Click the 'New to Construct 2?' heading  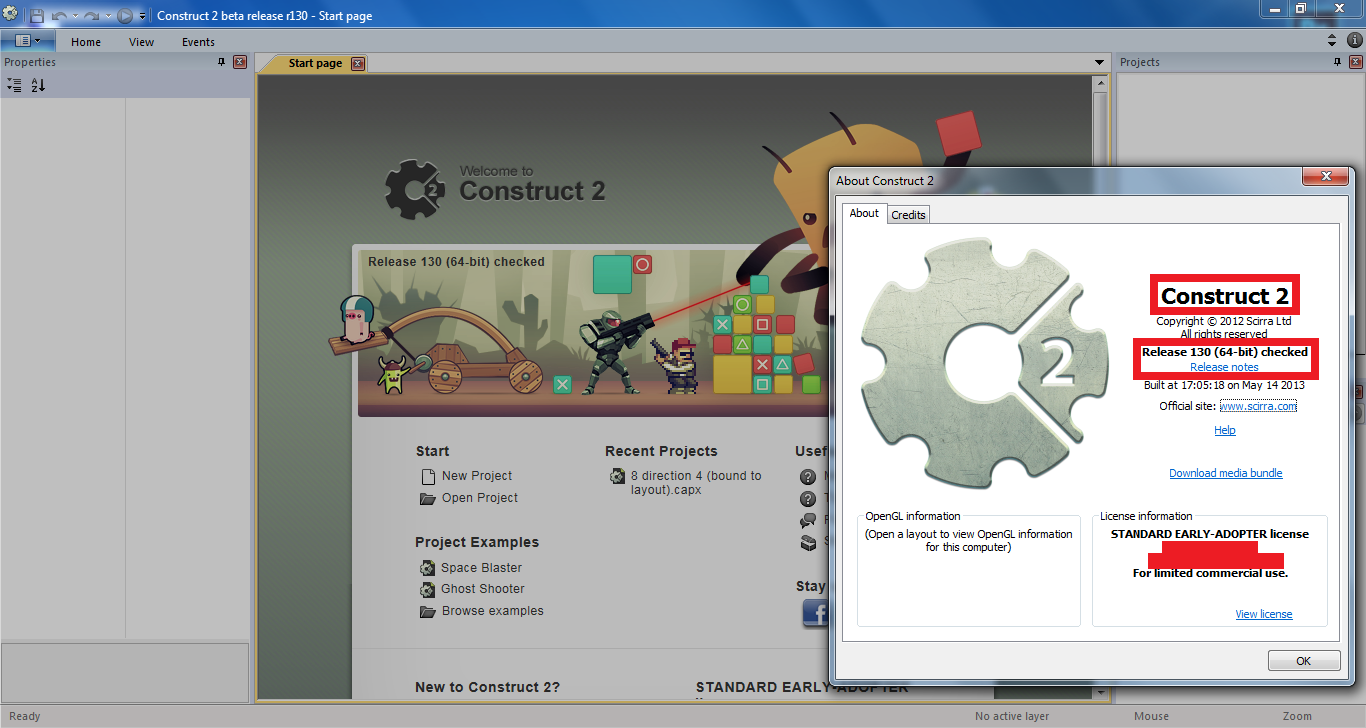pyautogui.click(x=488, y=687)
